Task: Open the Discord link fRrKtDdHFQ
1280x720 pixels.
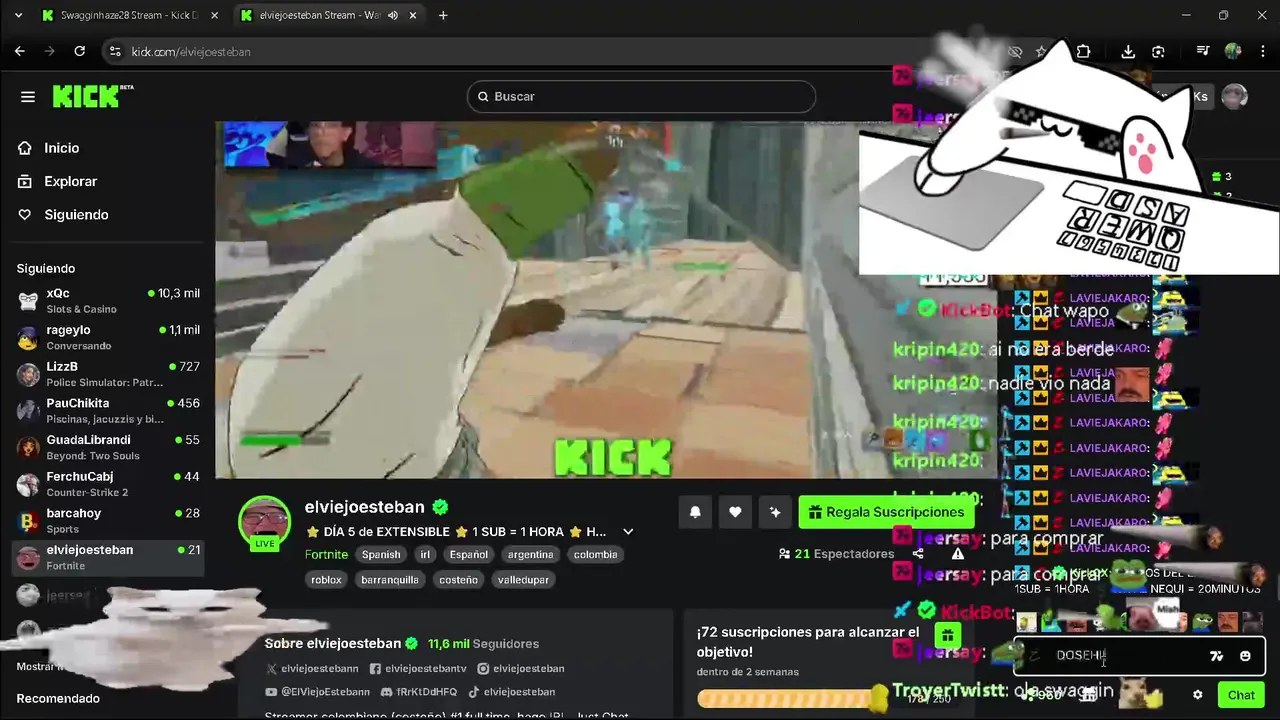Action: point(419,692)
